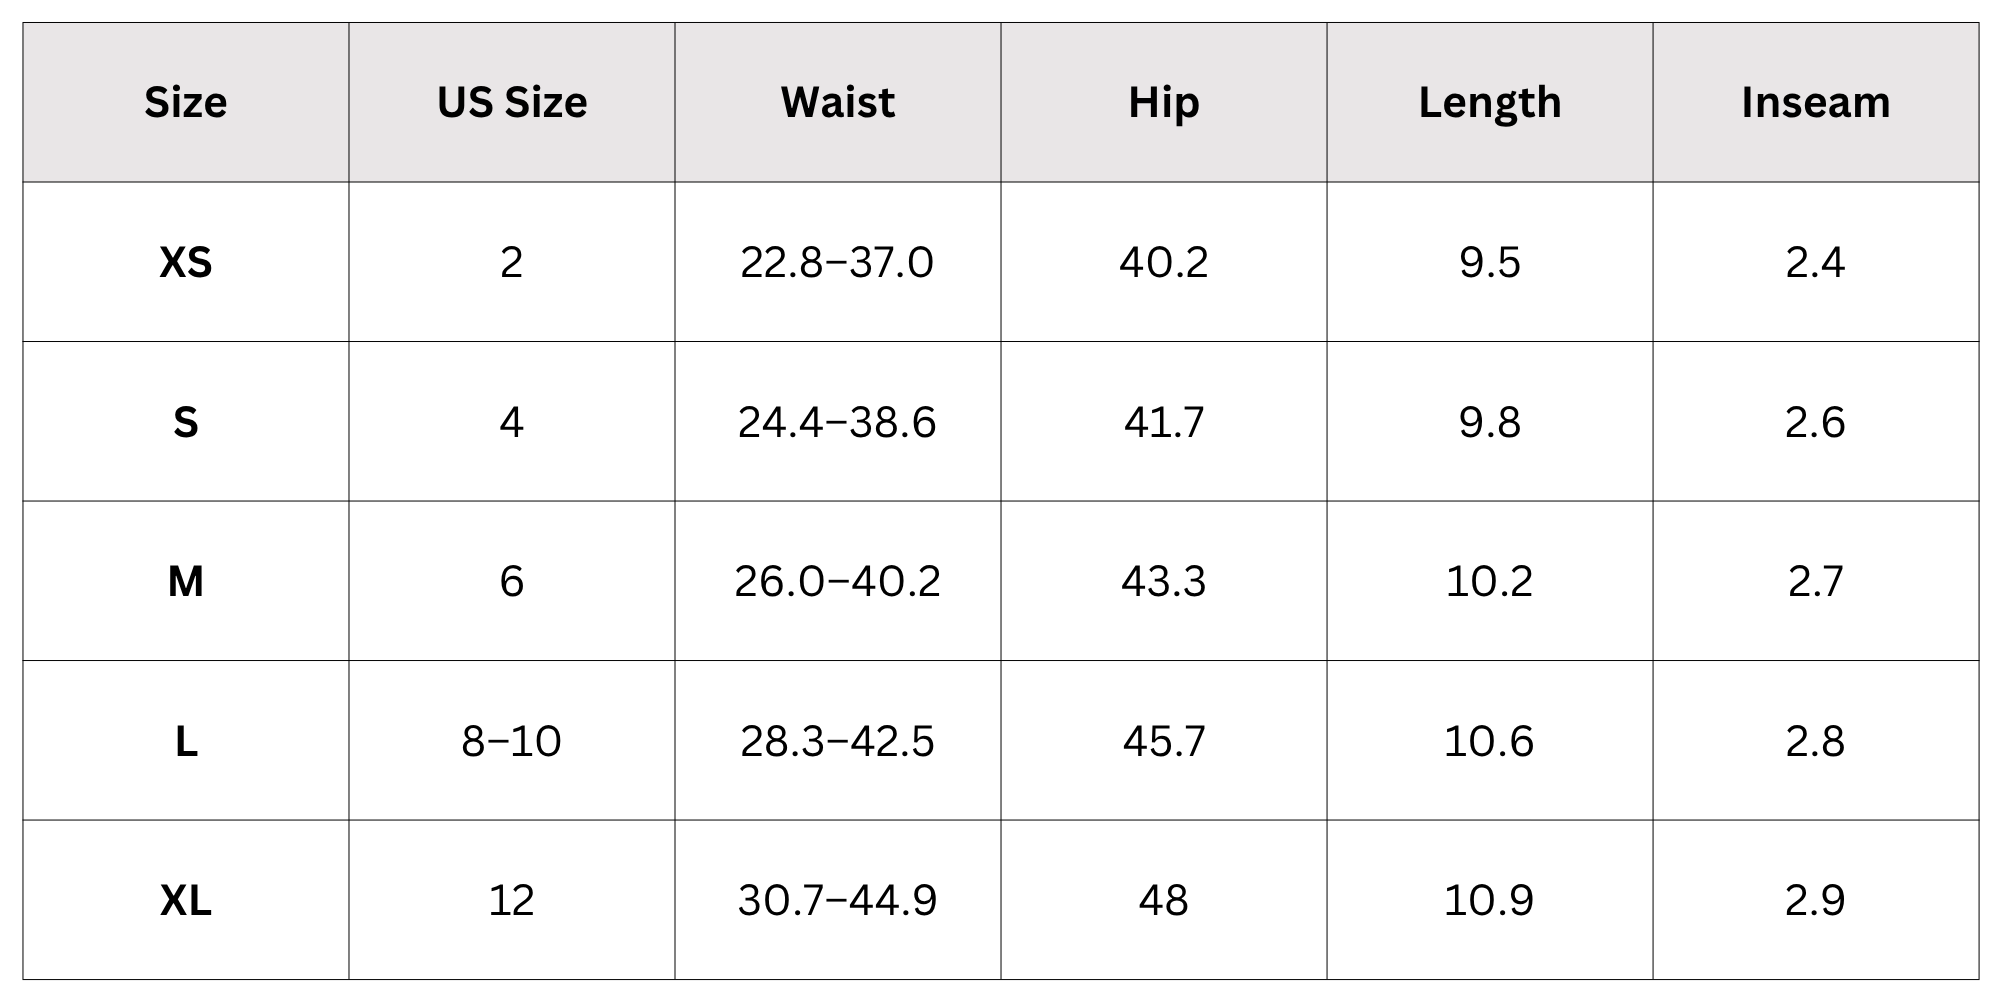The image size is (2000, 1000).
Task: Click the length value 10.6
Action: click(1489, 741)
